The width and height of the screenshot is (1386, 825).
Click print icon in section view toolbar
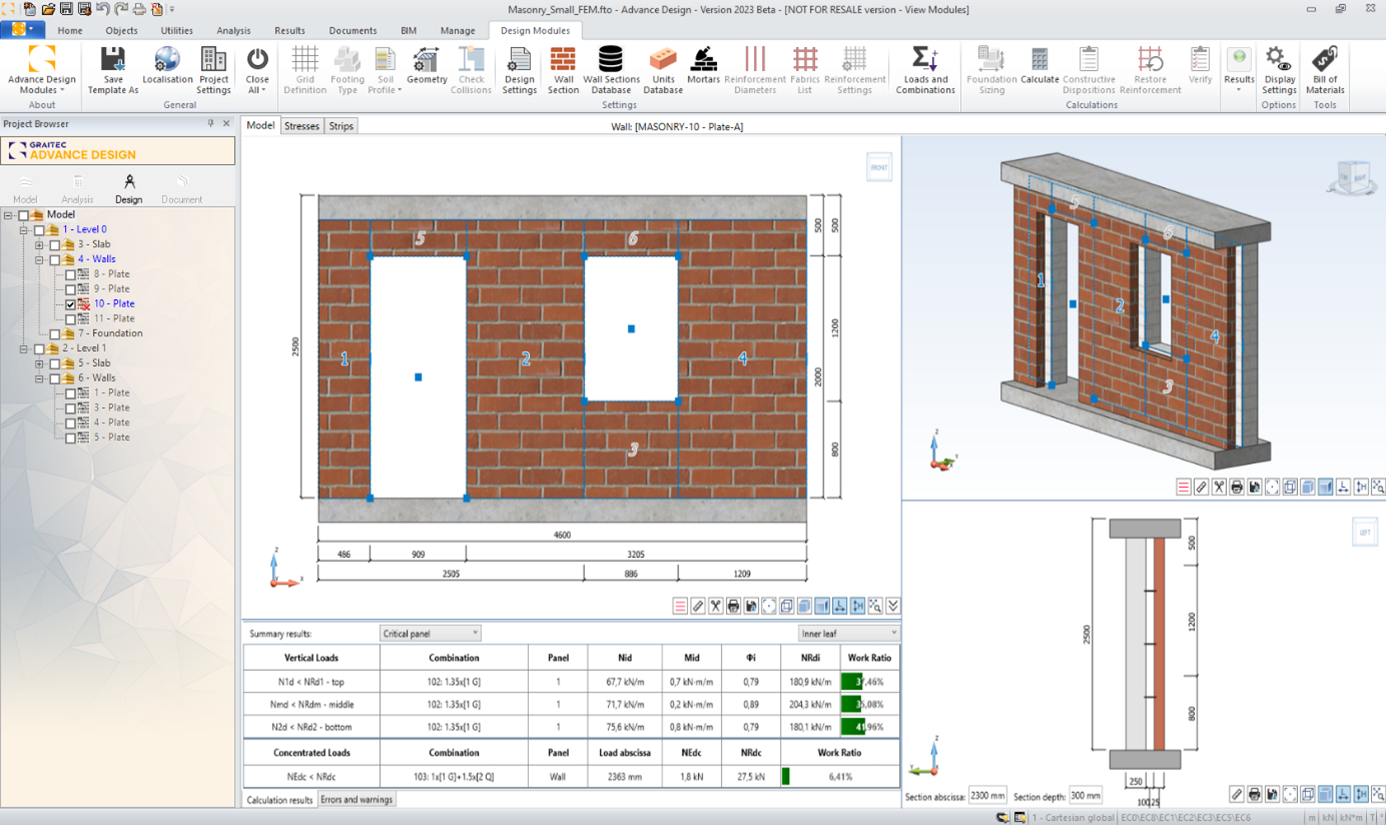[1254, 794]
